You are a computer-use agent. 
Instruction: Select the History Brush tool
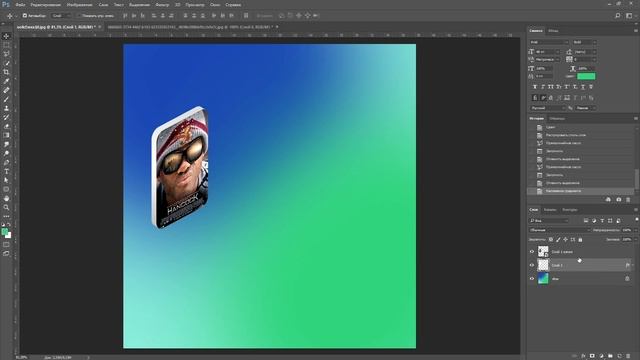pos(6,117)
